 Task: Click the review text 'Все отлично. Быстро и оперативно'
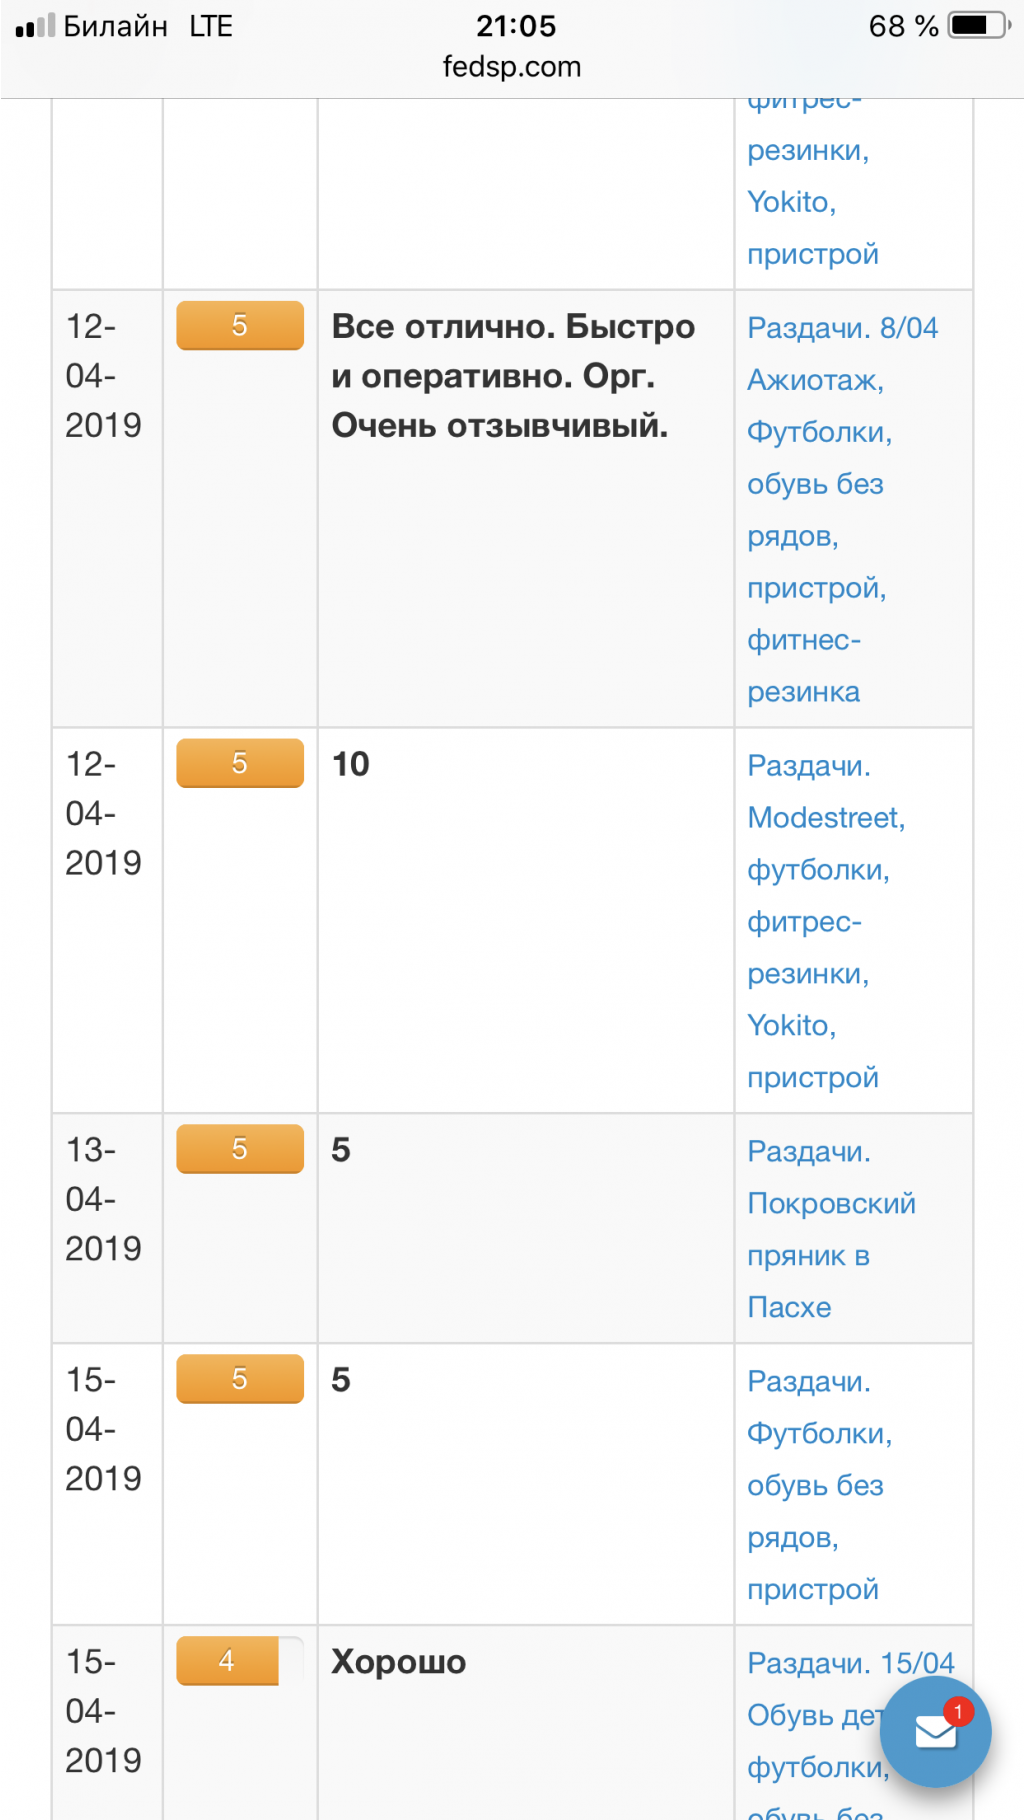[x=513, y=376]
